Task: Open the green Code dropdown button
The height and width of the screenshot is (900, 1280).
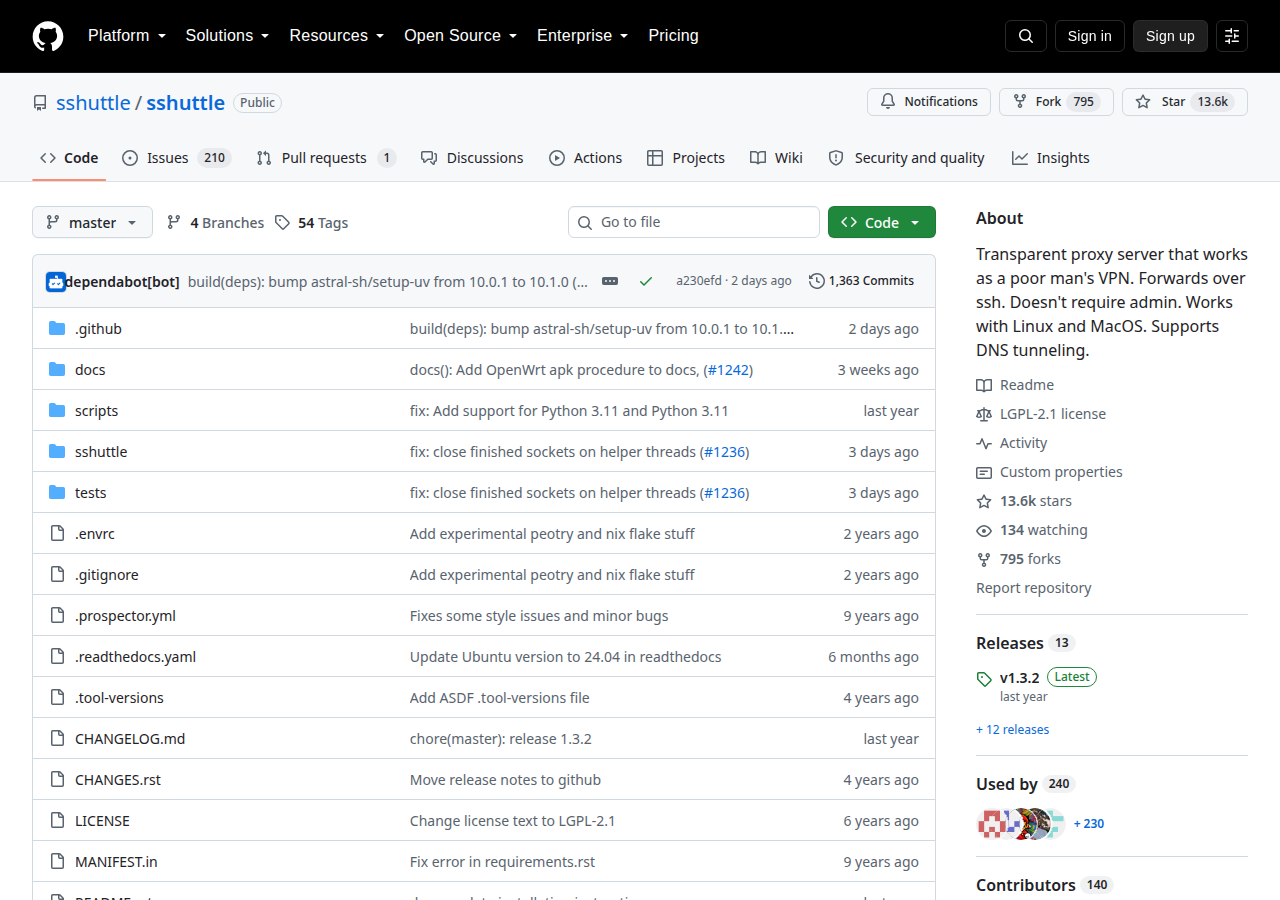Action: (882, 222)
